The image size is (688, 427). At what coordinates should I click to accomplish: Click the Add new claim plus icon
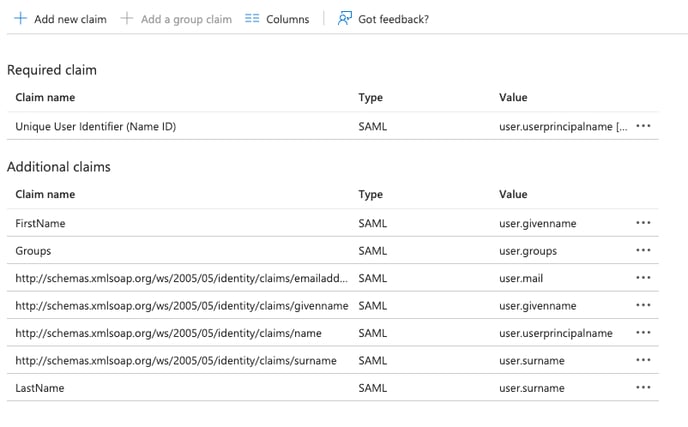(x=20, y=19)
